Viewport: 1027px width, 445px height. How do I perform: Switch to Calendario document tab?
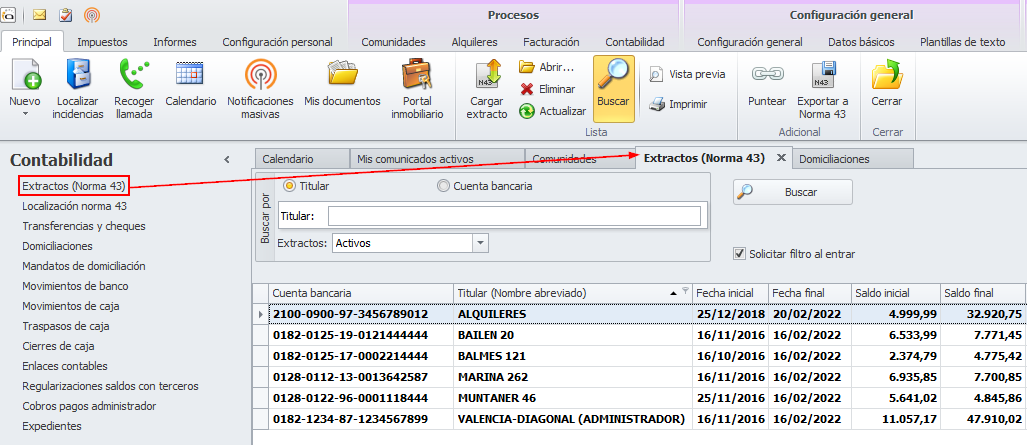pyautogui.click(x=302, y=159)
